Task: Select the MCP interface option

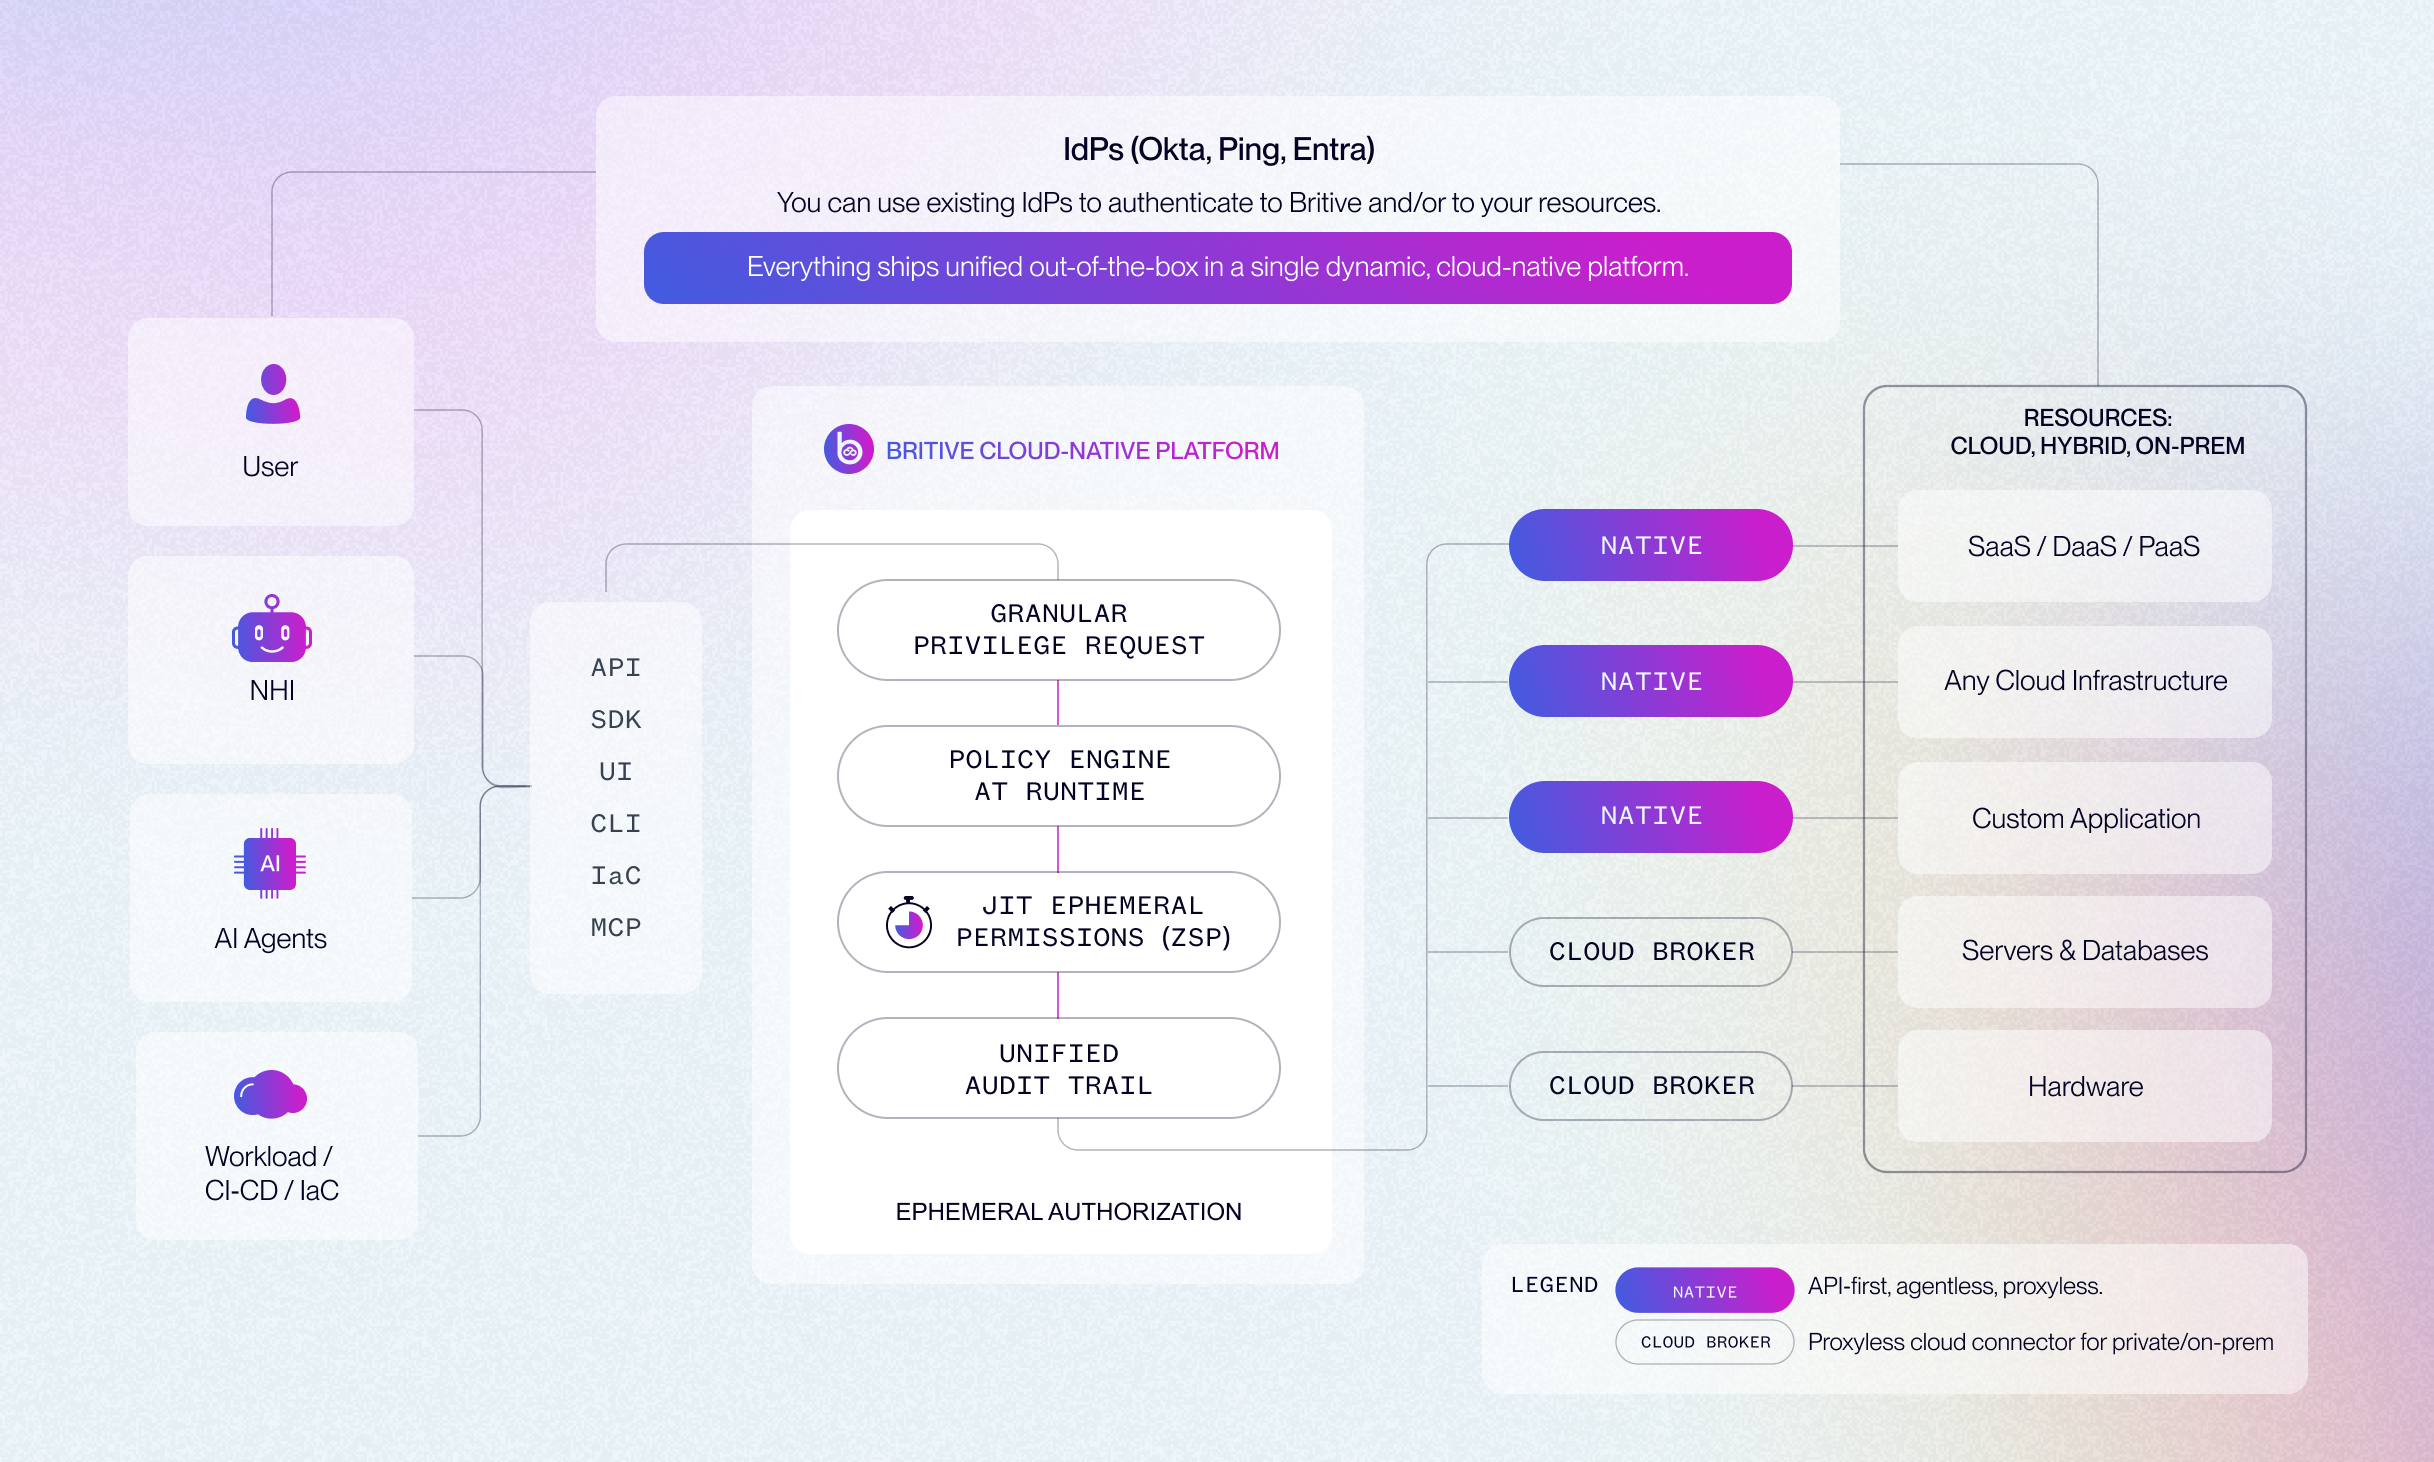Action: (x=616, y=928)
